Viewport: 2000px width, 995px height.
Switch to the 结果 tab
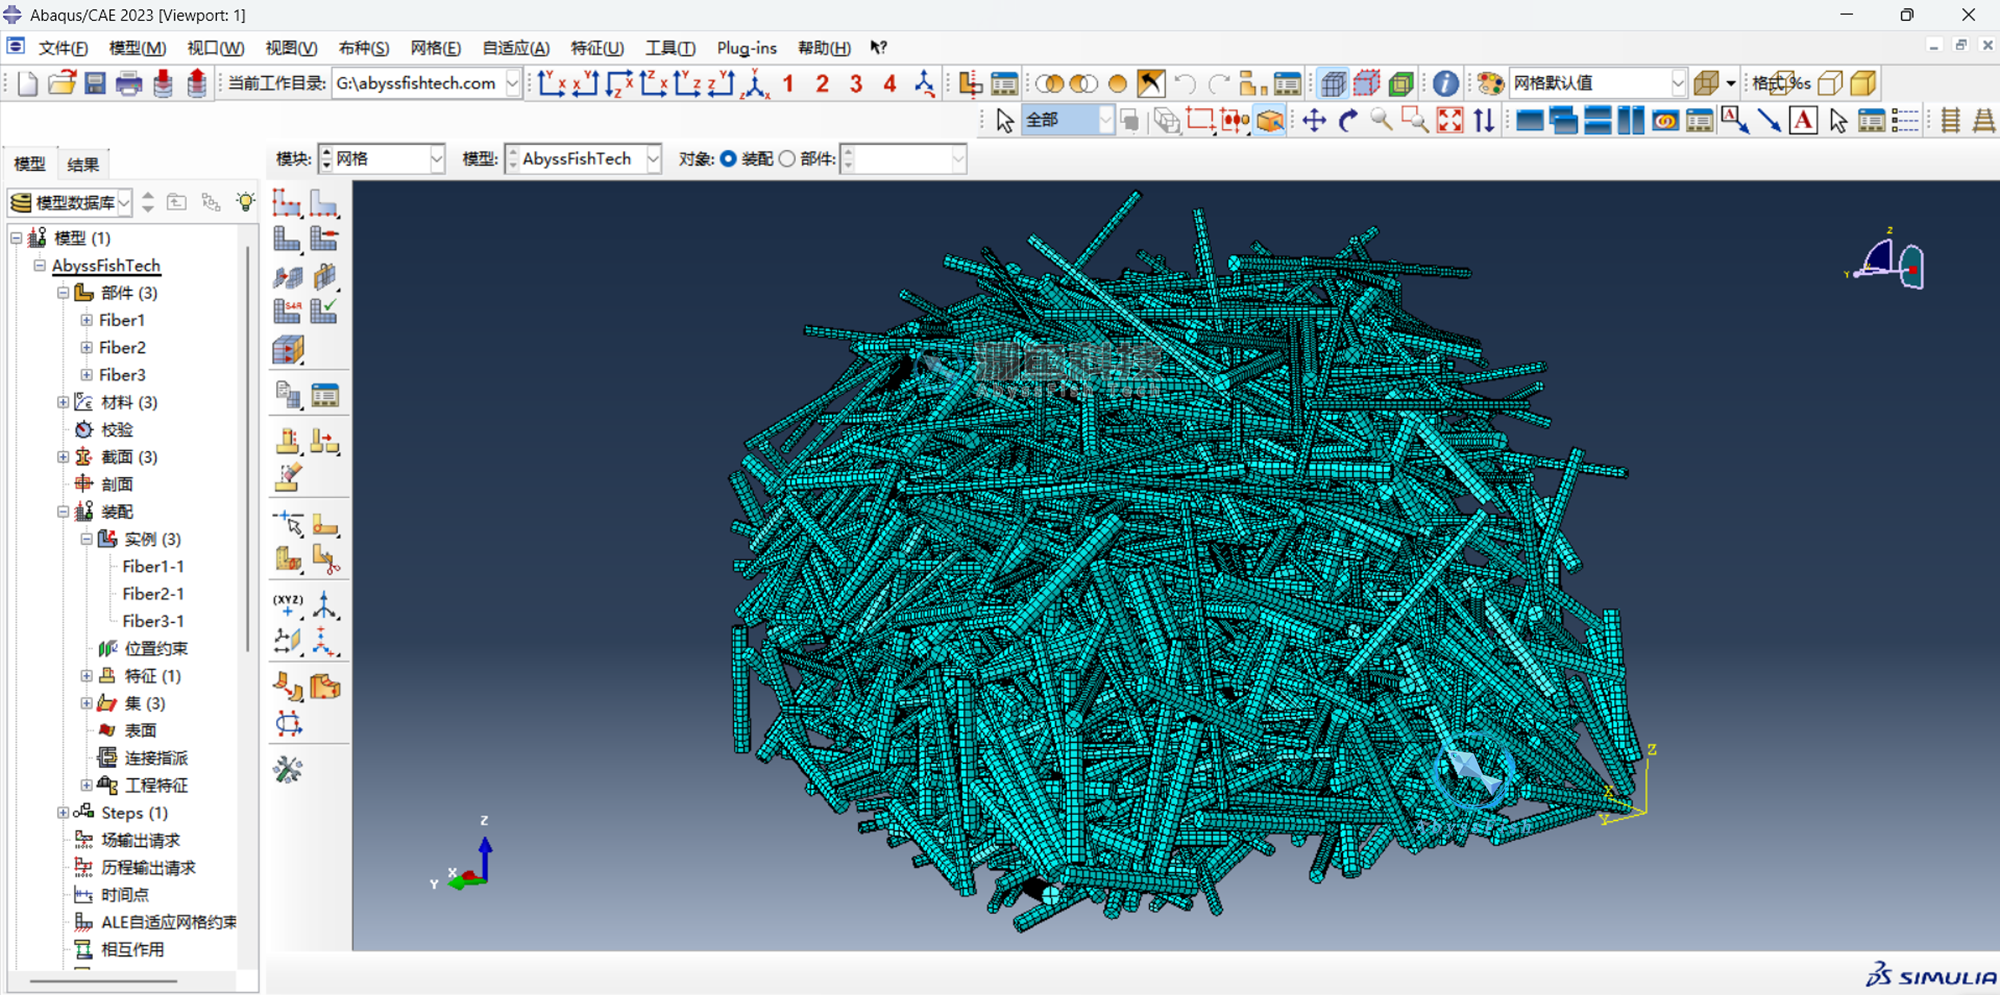(83, 165)
